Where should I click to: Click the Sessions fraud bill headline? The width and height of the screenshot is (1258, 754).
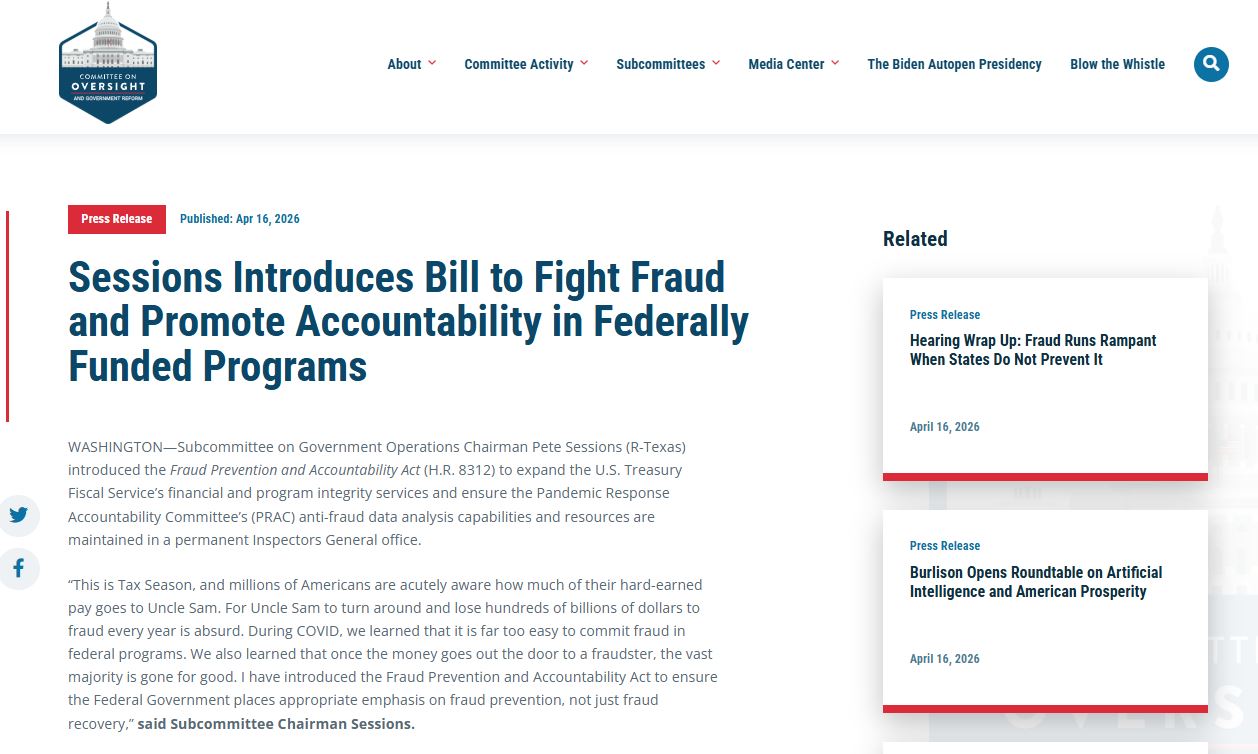[x=408, y=322]
